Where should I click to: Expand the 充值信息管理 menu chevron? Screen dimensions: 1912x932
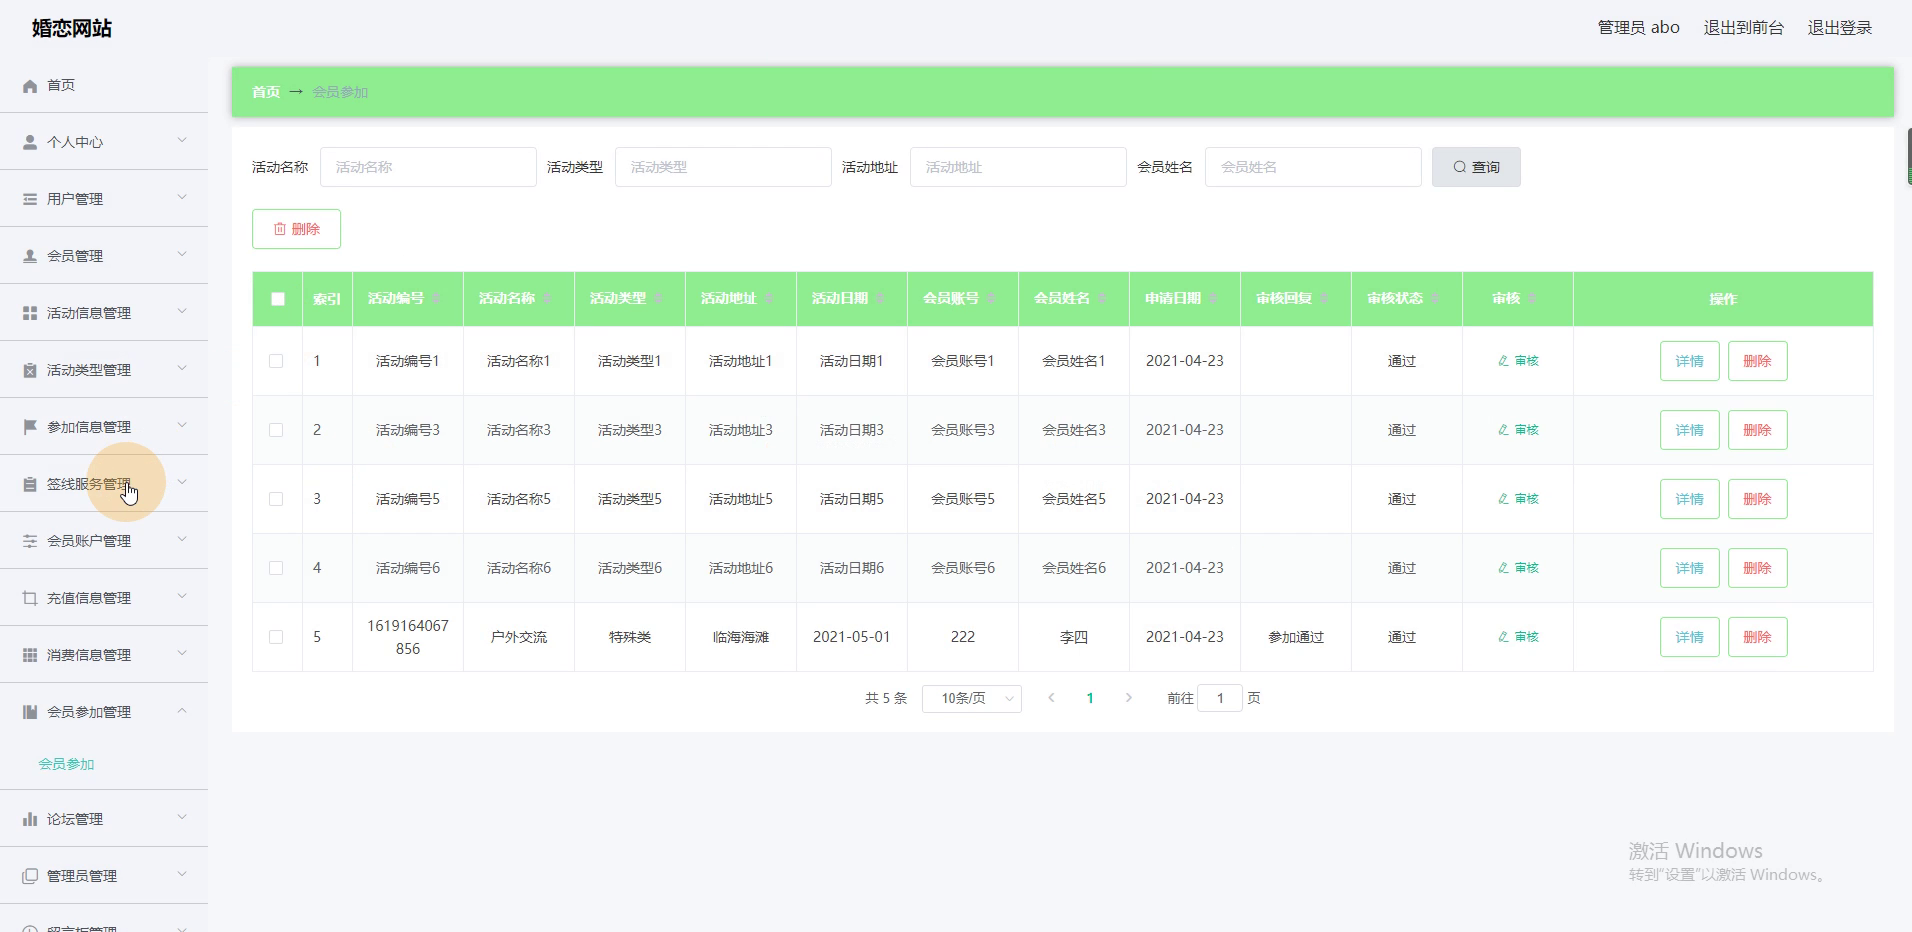[x=182, y=597]
